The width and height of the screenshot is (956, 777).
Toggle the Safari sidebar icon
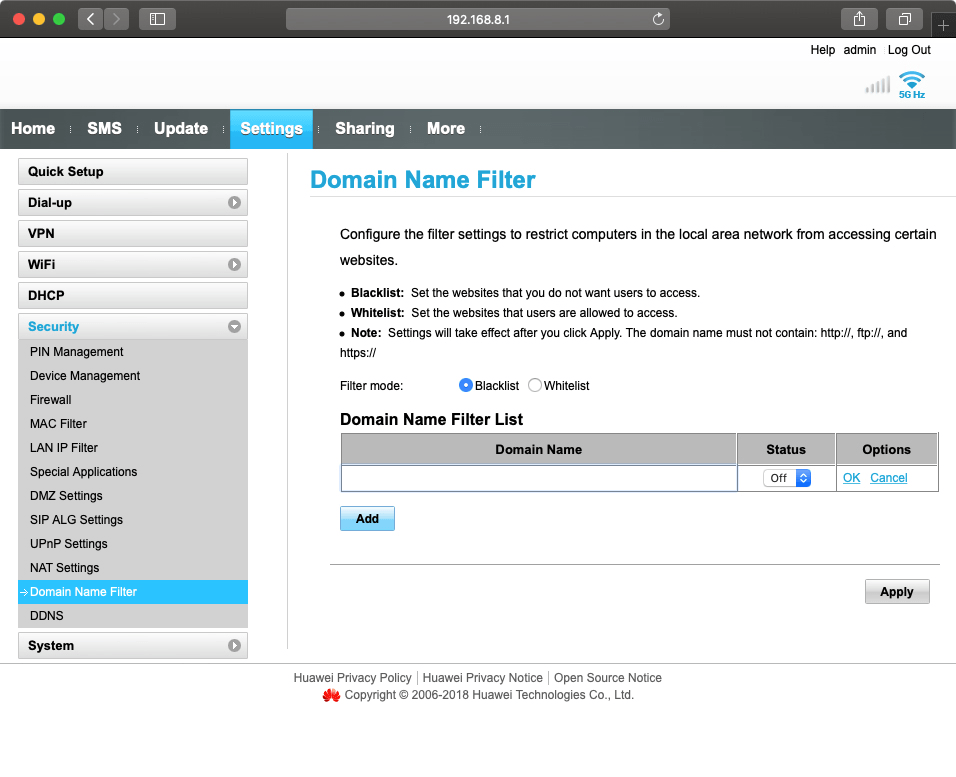(157, 19)
